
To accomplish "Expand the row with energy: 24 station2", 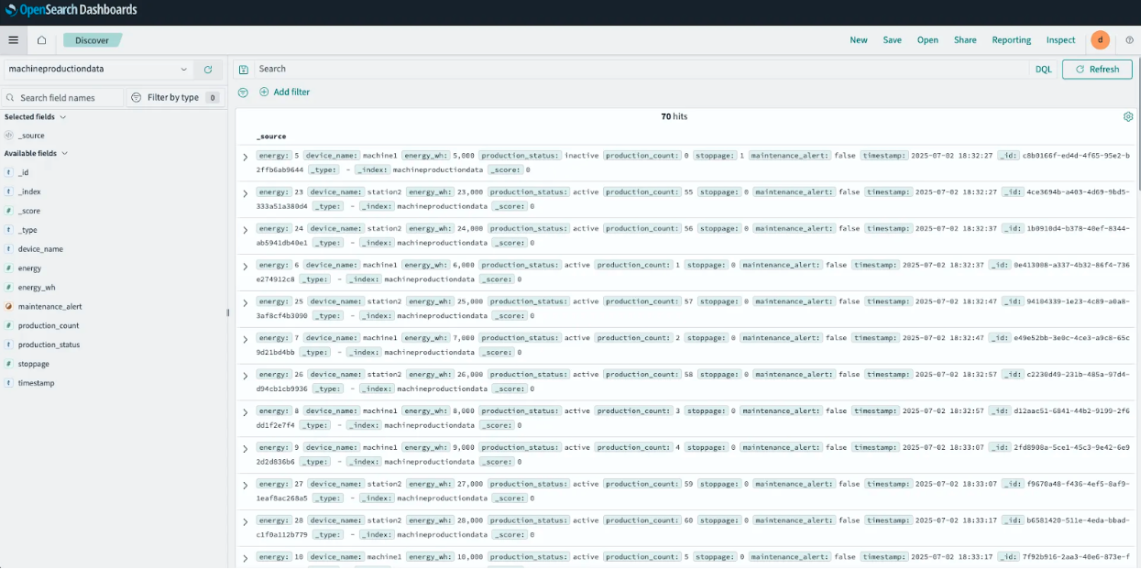I will coord(245,230).
